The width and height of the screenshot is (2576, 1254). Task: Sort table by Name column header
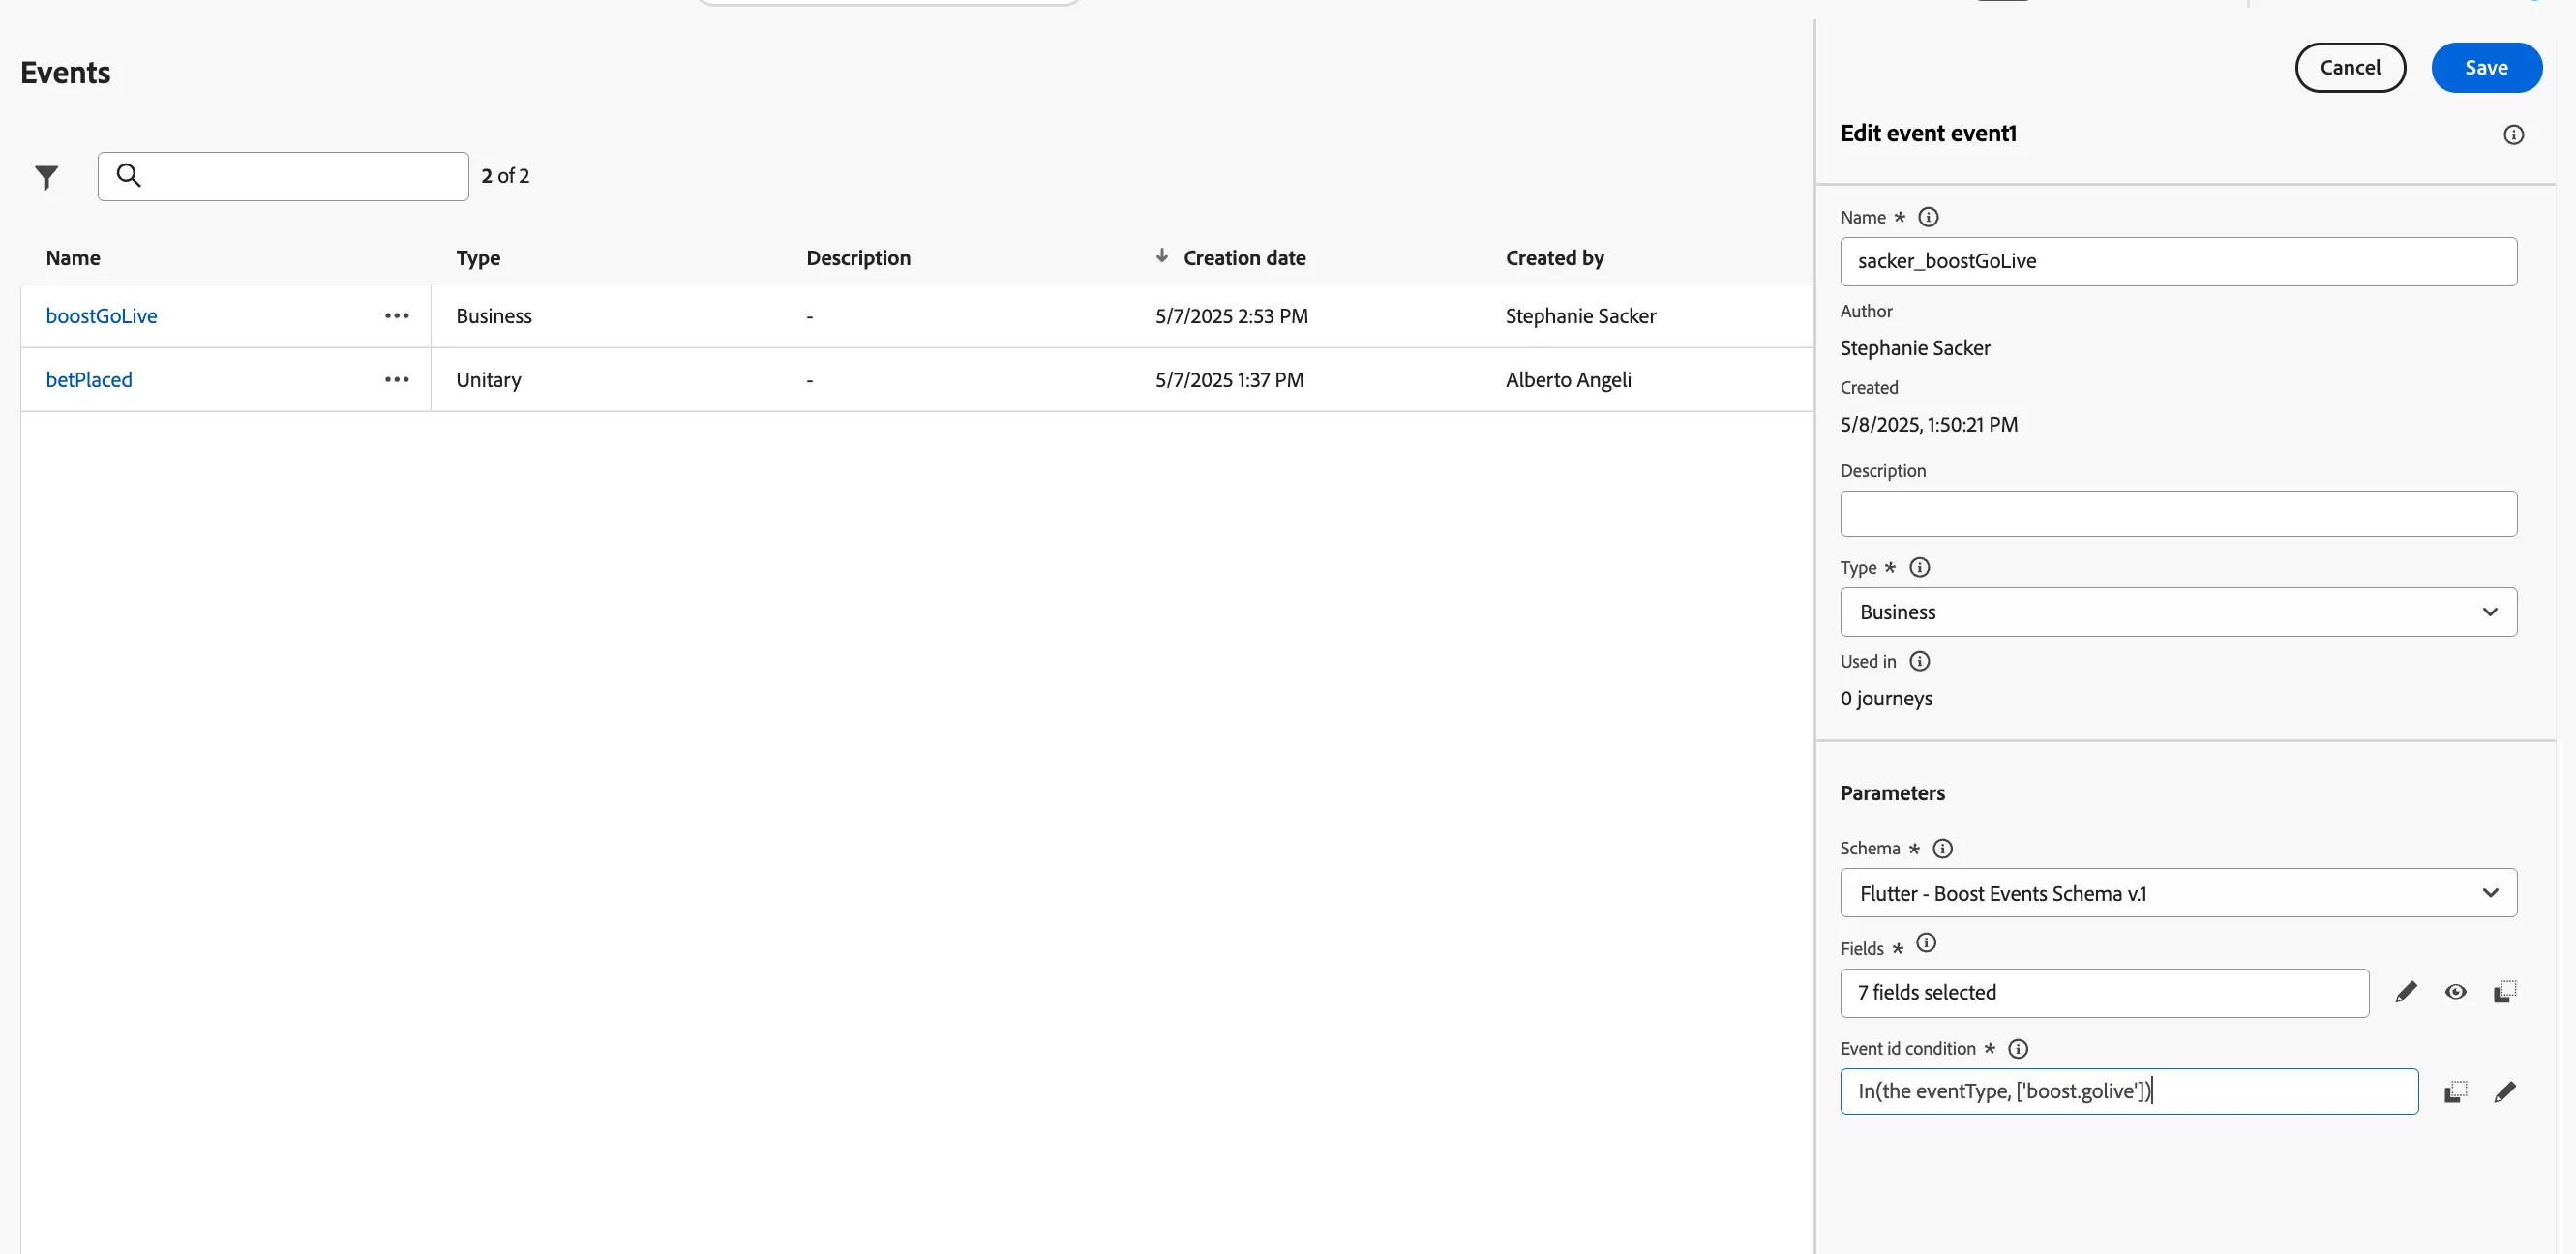tap(73, 258)
